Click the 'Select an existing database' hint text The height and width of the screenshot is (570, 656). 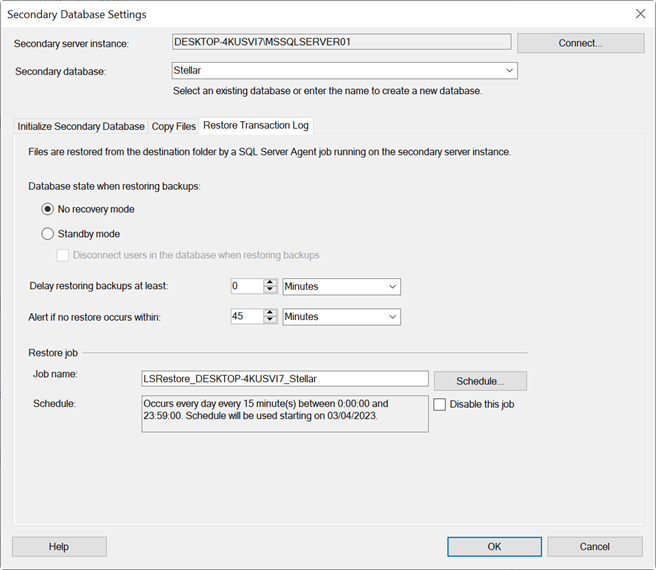[328, 91]
